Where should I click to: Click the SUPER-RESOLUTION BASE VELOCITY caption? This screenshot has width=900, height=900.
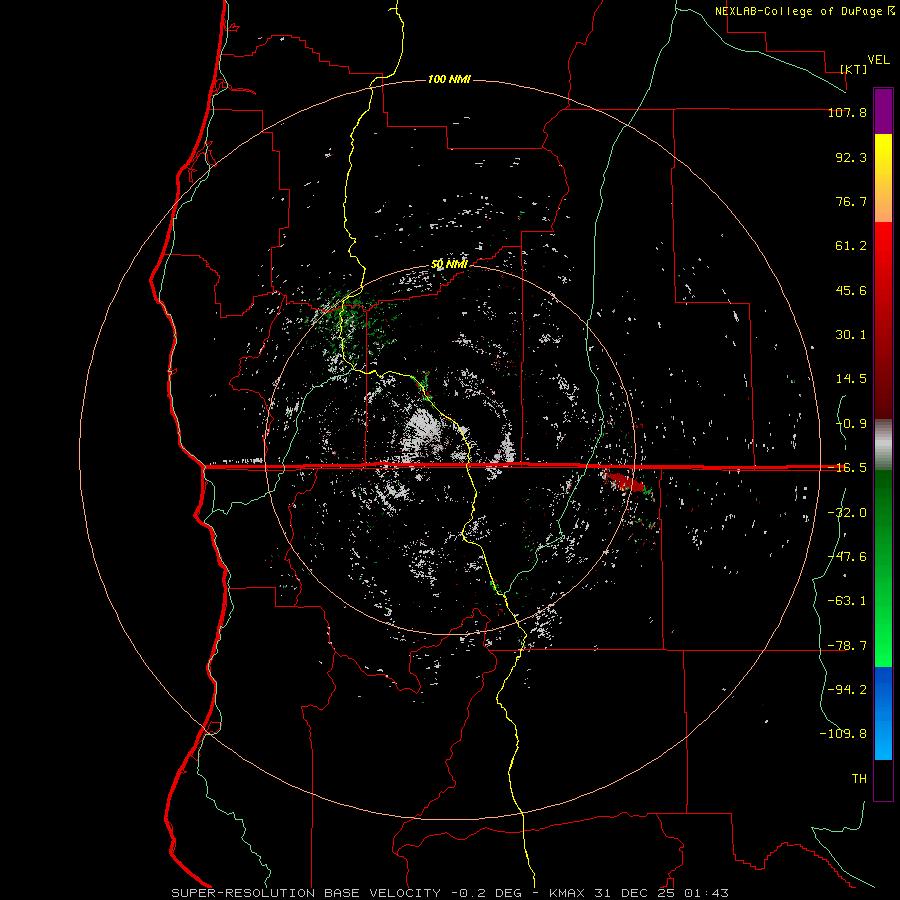(306, 893)
